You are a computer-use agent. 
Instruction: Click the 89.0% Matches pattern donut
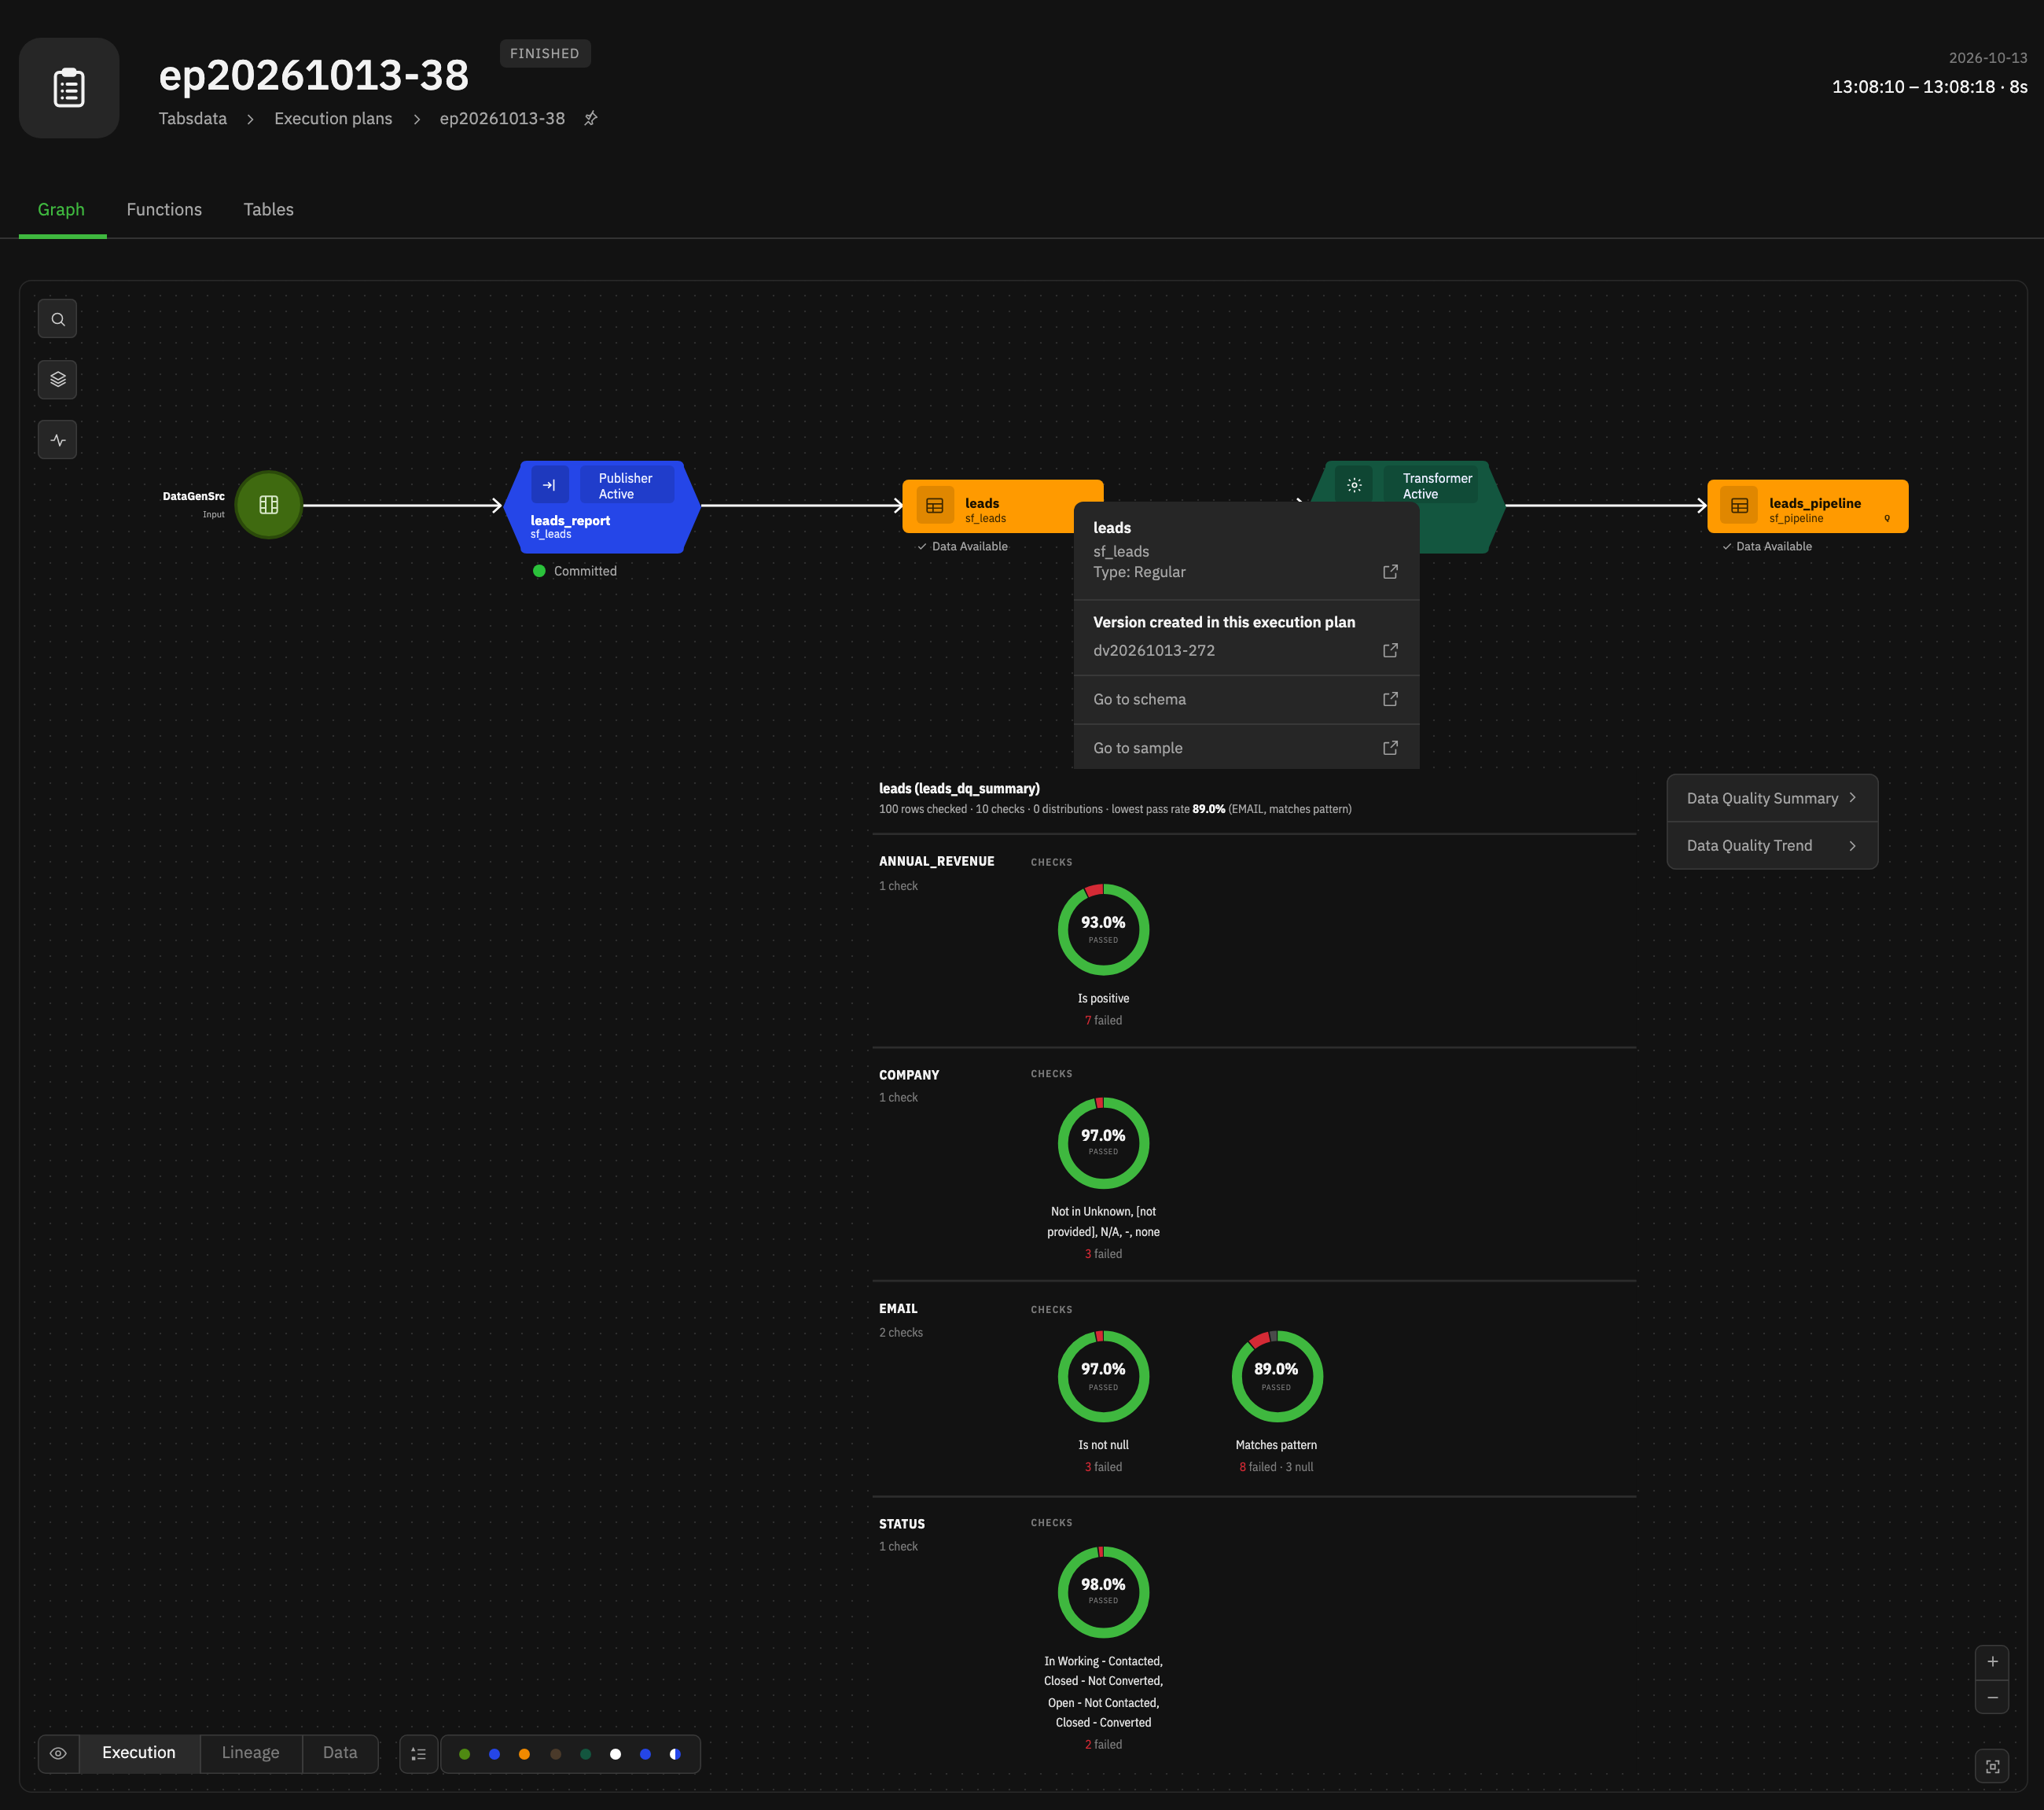point(1276,1376)
